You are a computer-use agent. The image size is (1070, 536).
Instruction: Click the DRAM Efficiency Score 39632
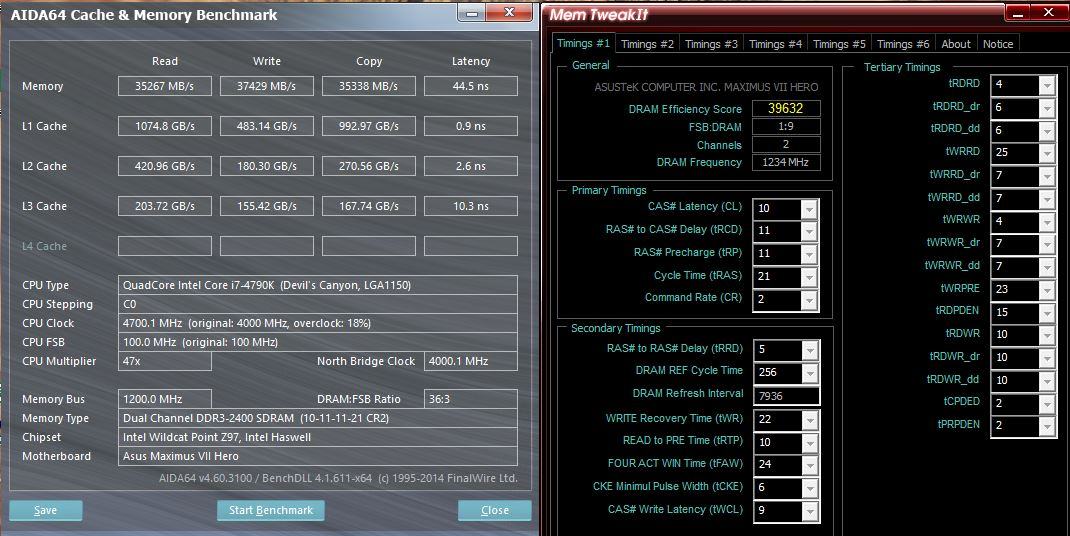(786, 109)
